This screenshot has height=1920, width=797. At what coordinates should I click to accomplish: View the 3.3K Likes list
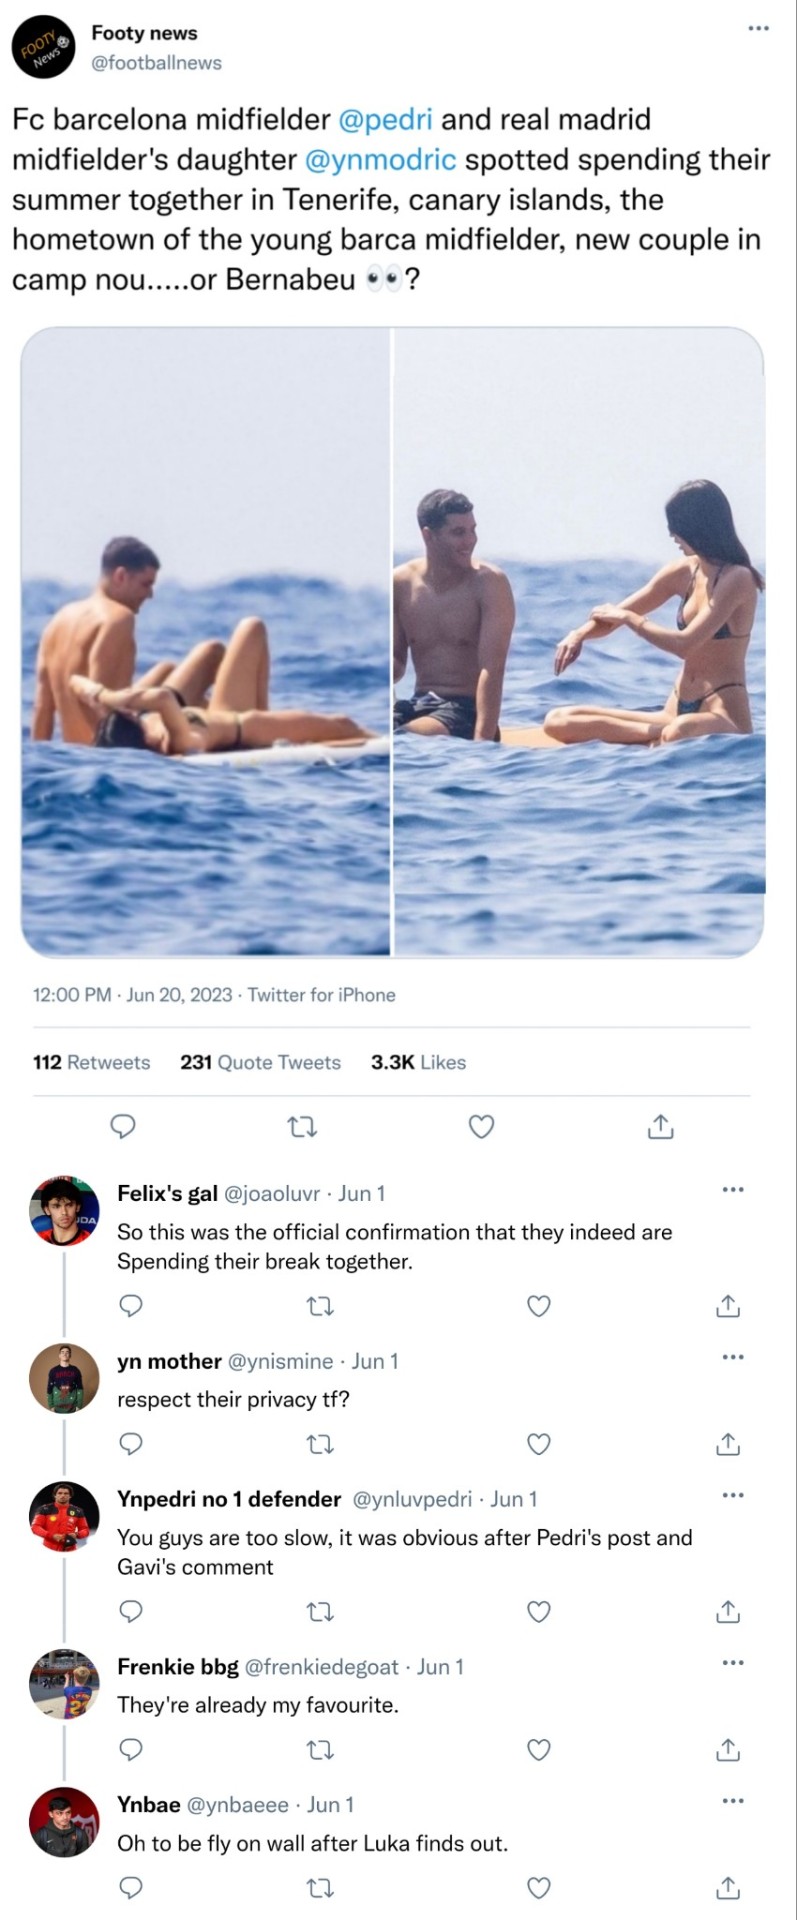coord(418,1062)
